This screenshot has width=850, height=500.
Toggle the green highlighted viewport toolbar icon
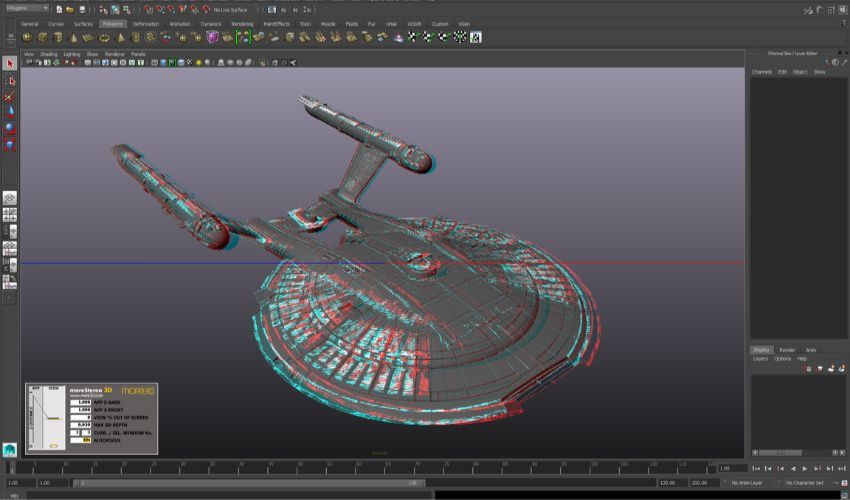coord(173,62)
